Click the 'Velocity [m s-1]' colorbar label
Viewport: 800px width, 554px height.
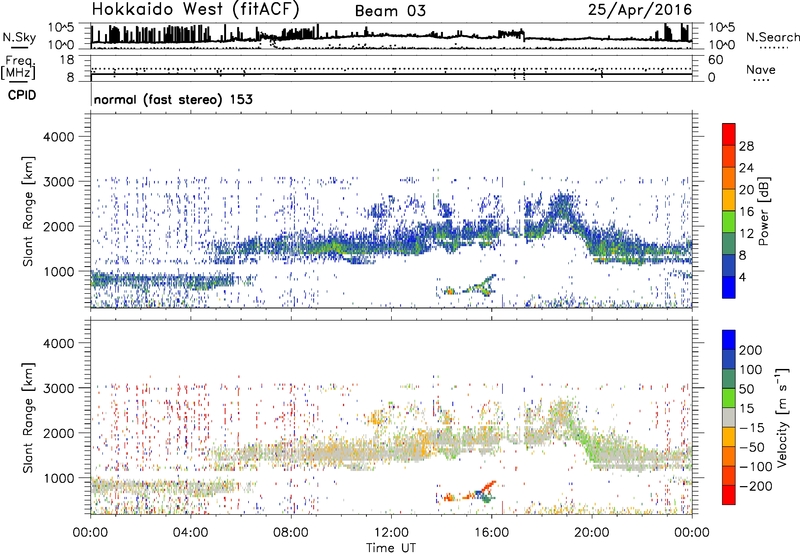[781, 417]
